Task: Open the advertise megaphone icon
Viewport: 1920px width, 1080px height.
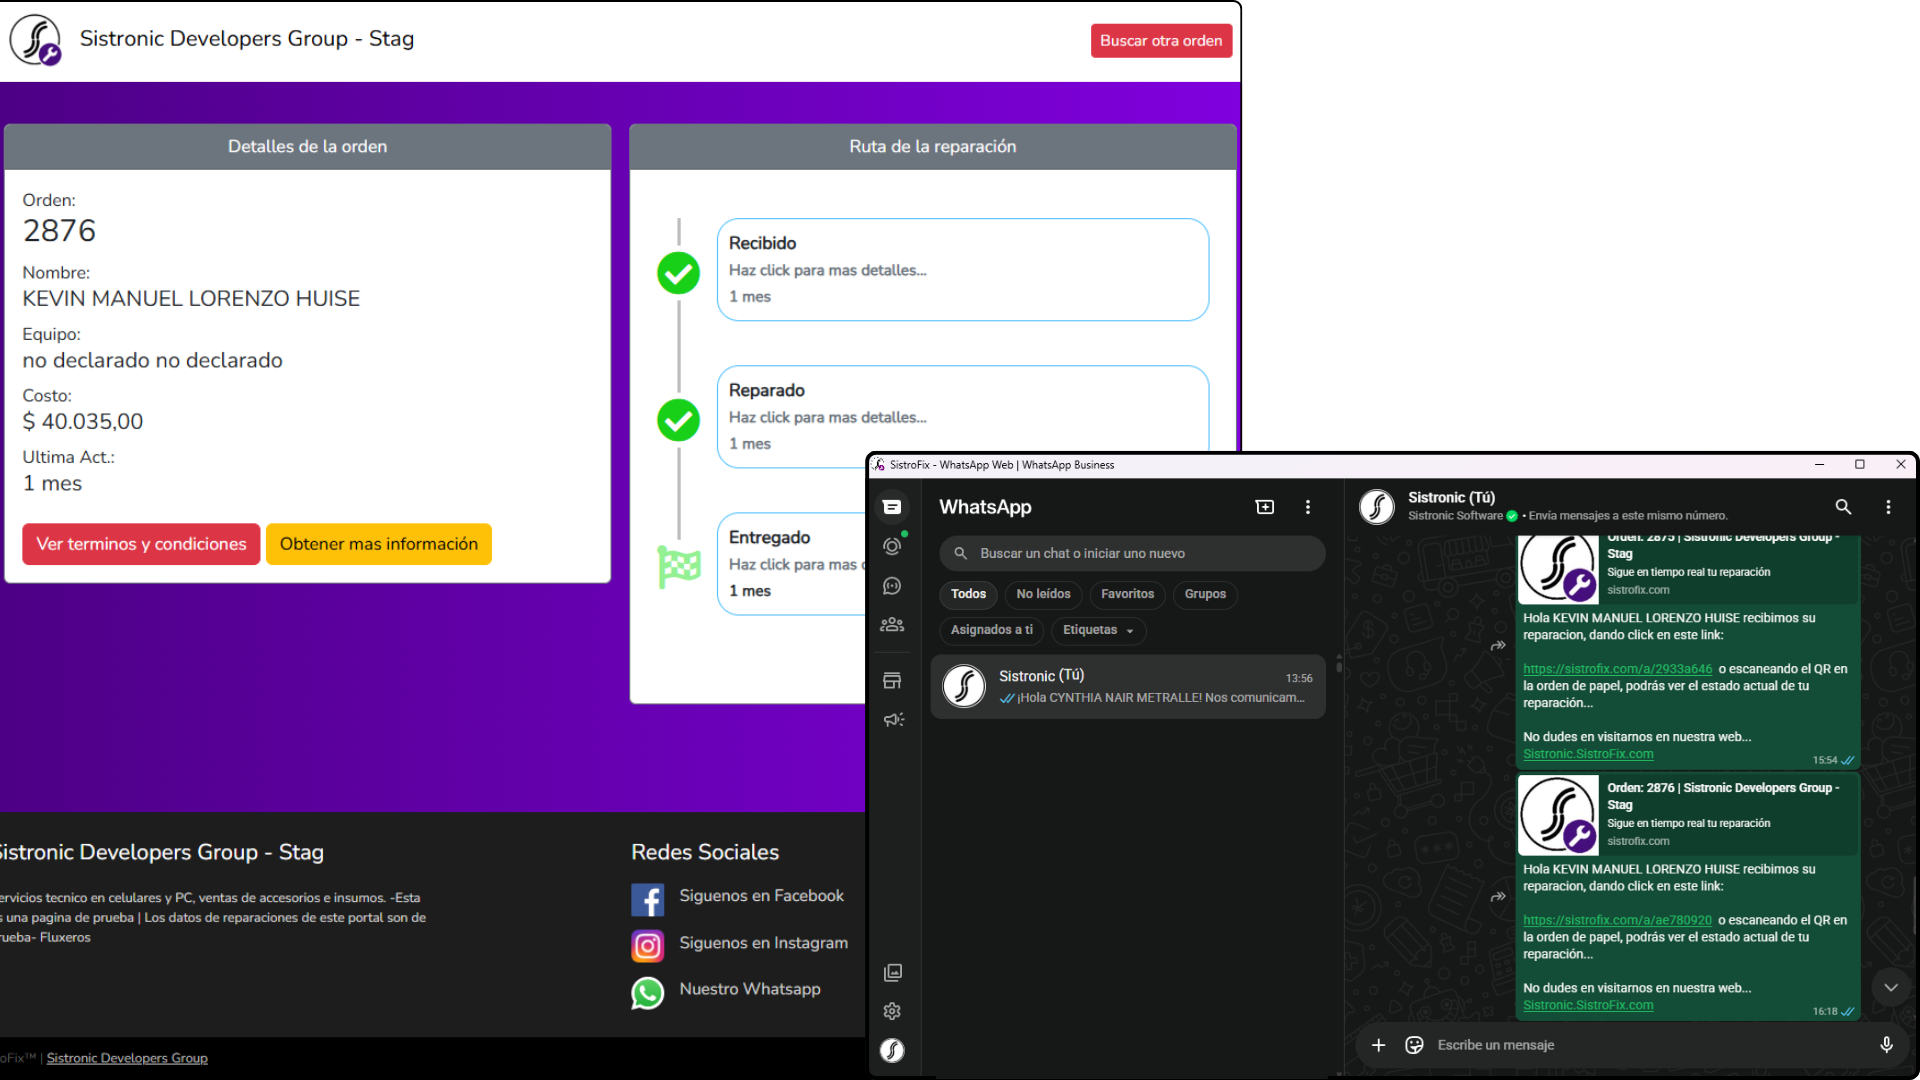Action: pyautogui.click(x=892, y=720)
